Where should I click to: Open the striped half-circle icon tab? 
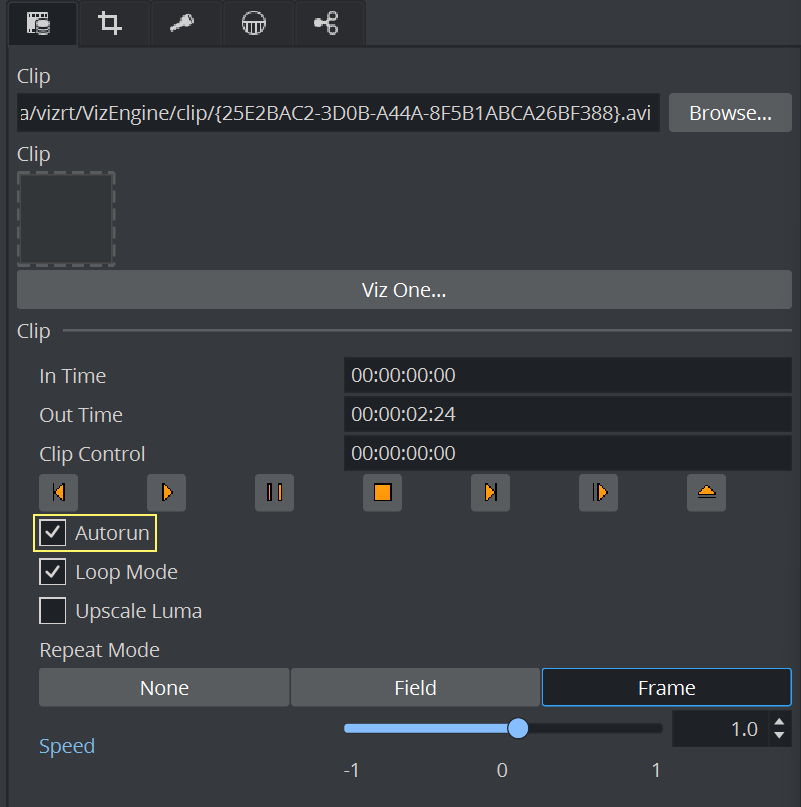pyautogui.click(x=255, y=23)
